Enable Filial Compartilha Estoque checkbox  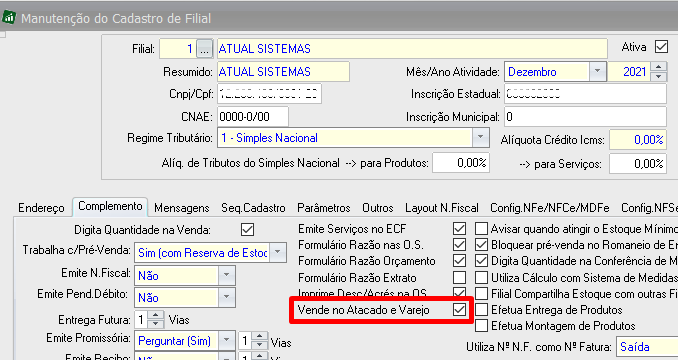click(x=481, y=293)
